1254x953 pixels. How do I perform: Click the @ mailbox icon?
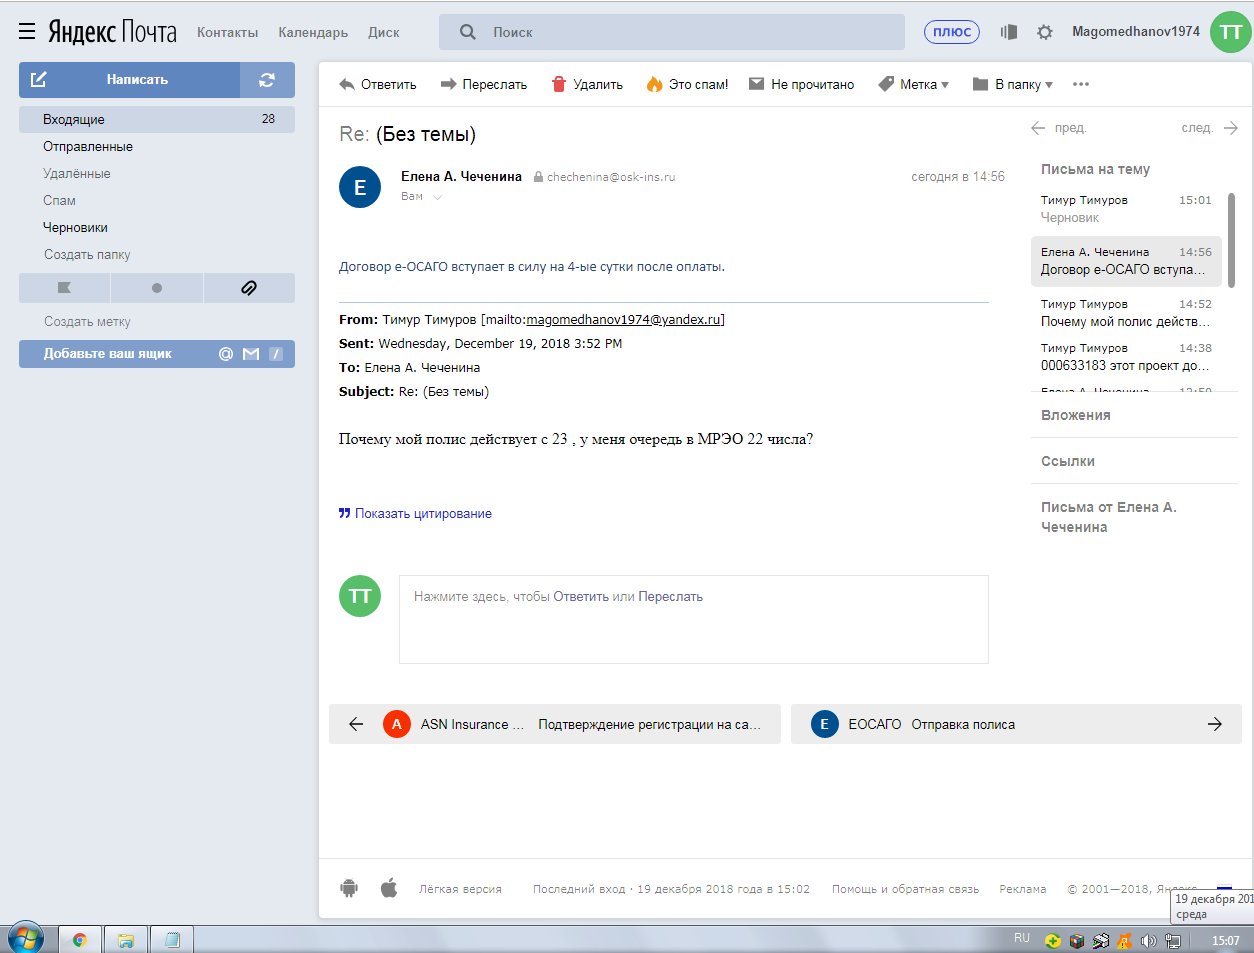pyautogui.click(x=226, y=354)
